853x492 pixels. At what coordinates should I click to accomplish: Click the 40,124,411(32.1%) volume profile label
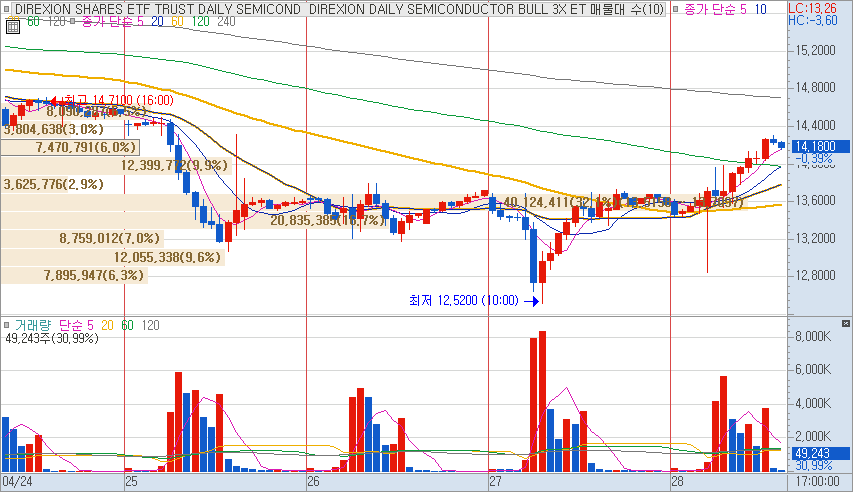point(558,202)
